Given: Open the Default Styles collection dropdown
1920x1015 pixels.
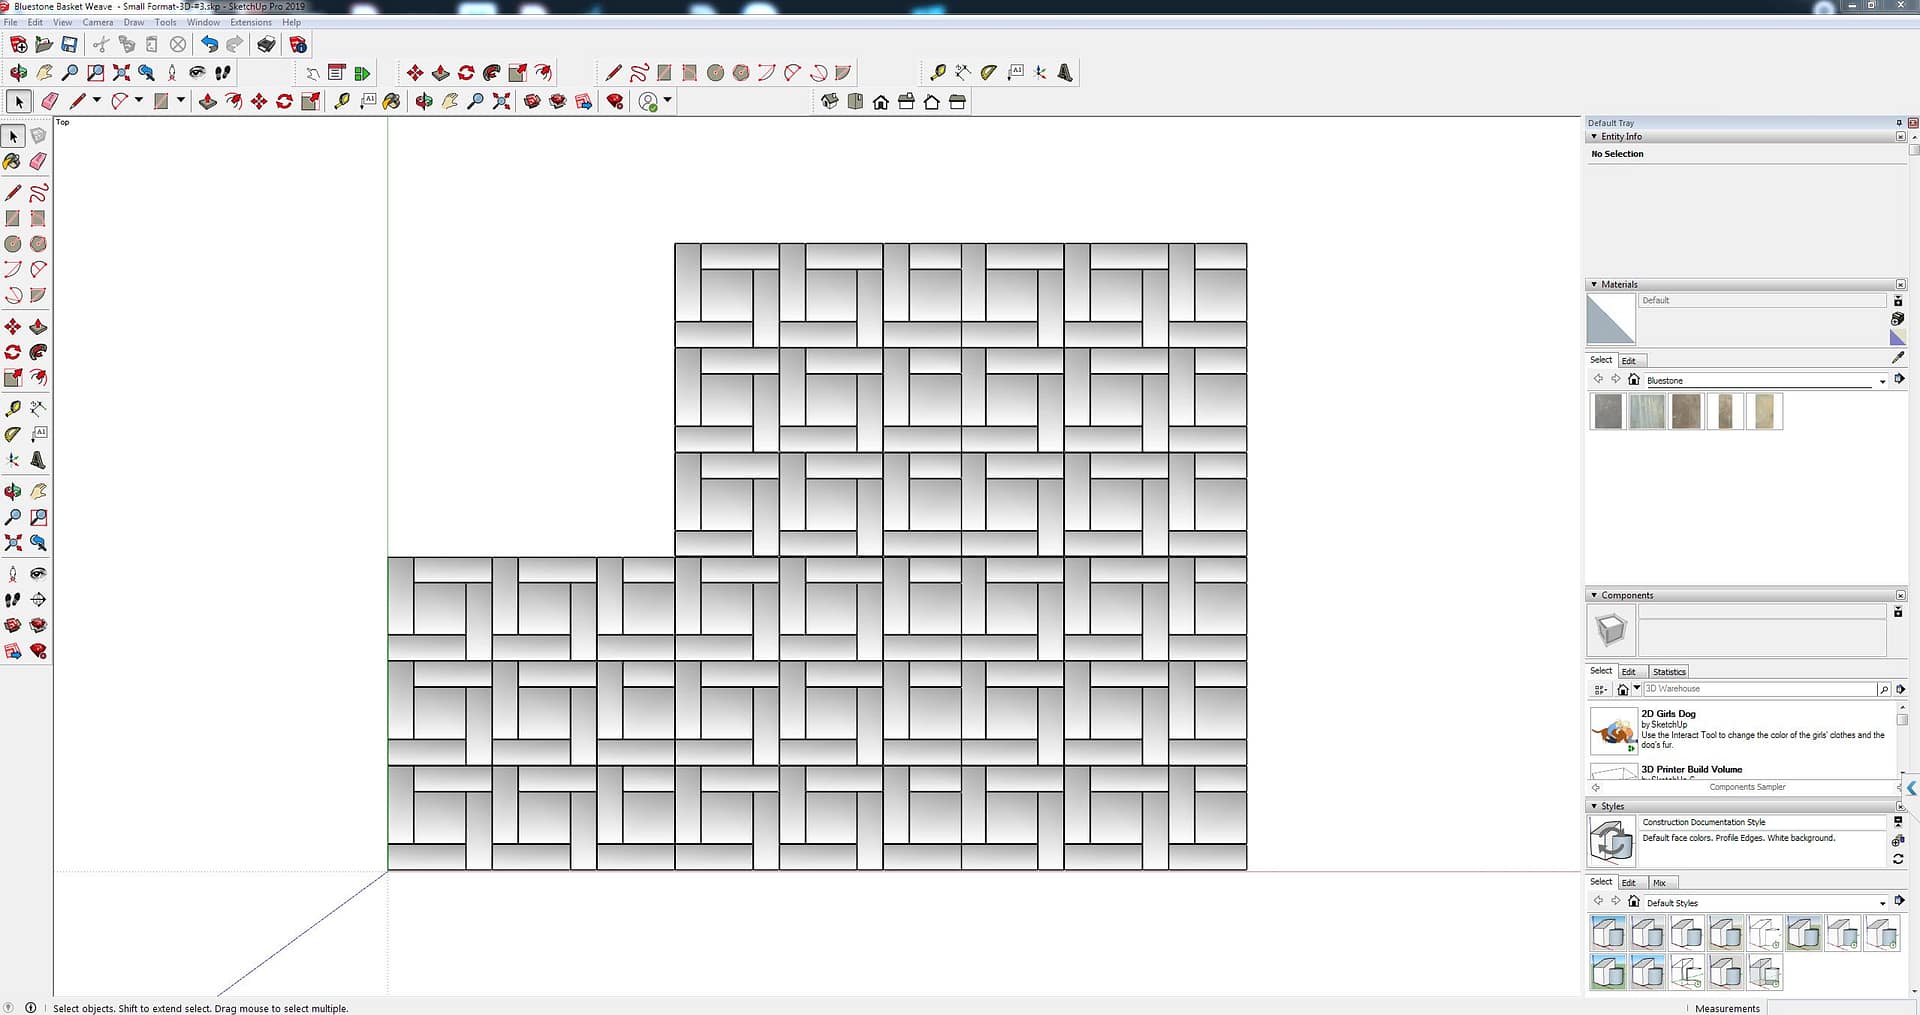Looking at the screenshot, I should click(1882, 903).
